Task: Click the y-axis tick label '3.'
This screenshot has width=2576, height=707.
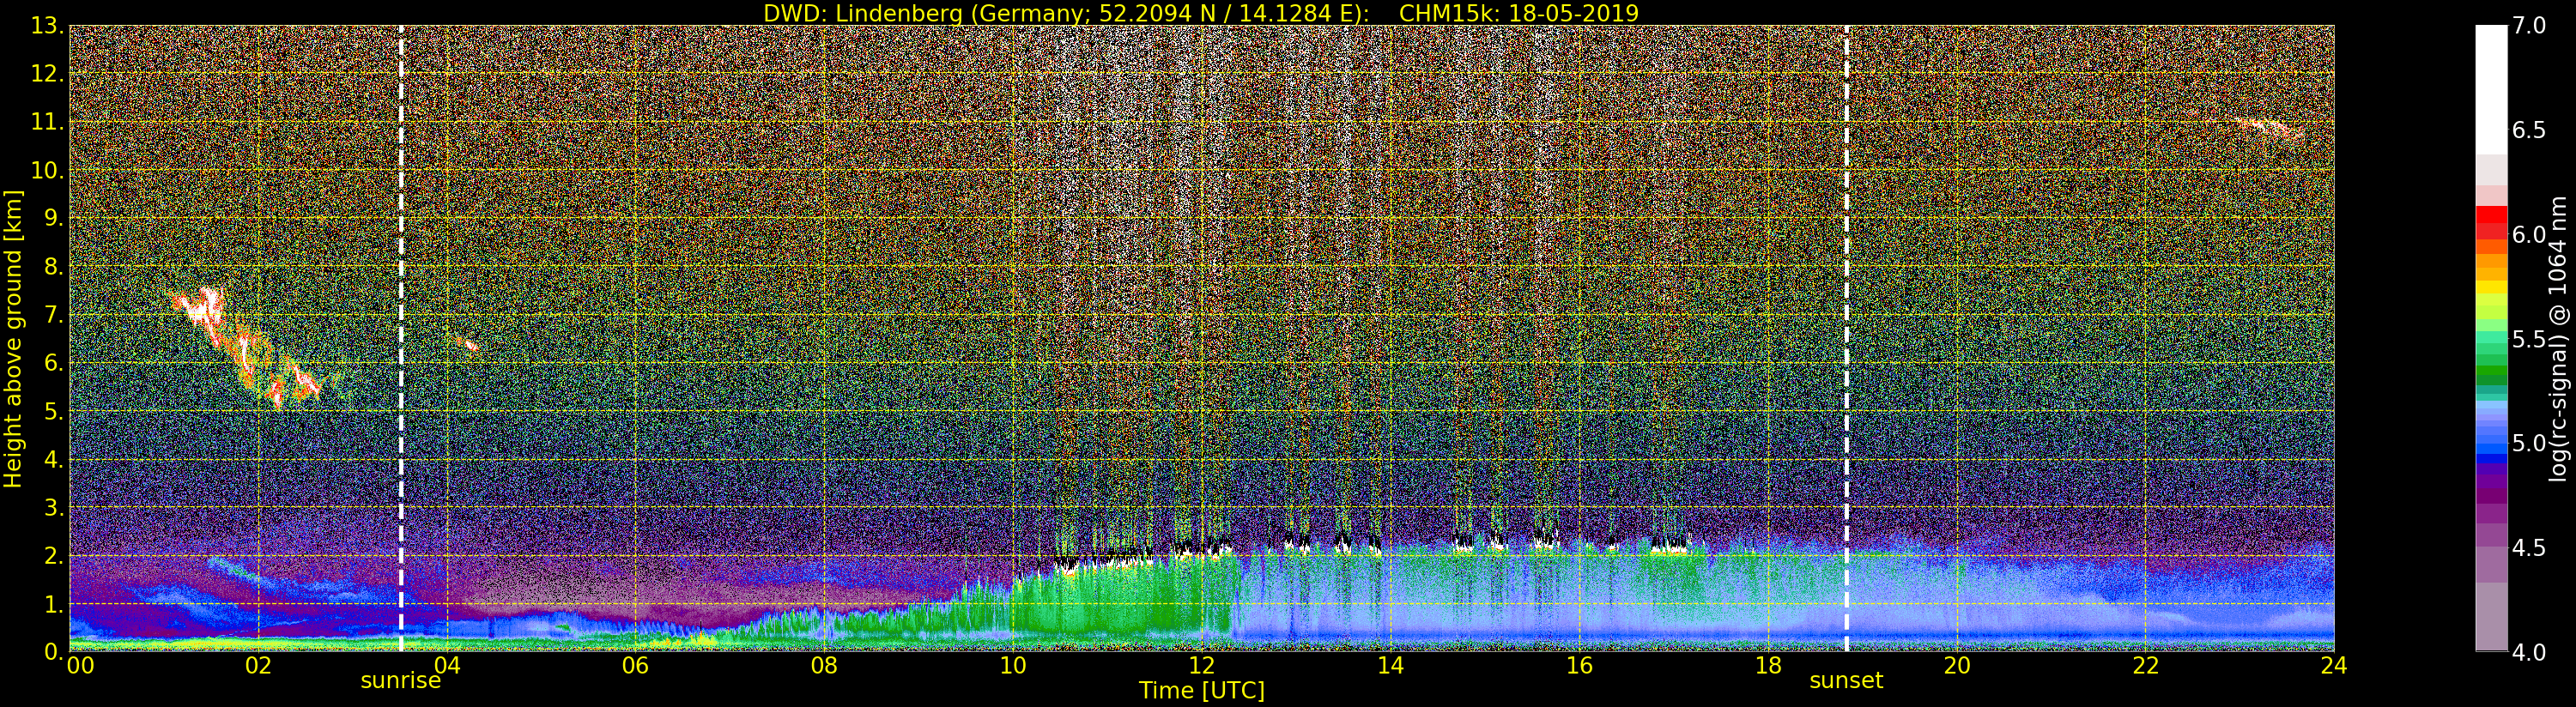Action: [x=54, y=507]
